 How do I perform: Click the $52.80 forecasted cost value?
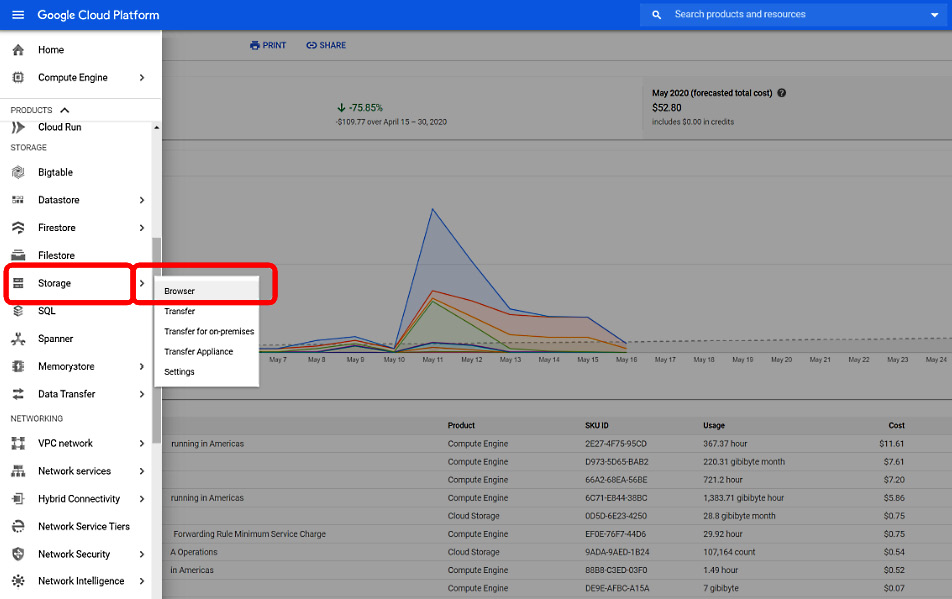(x=667, y=107)
